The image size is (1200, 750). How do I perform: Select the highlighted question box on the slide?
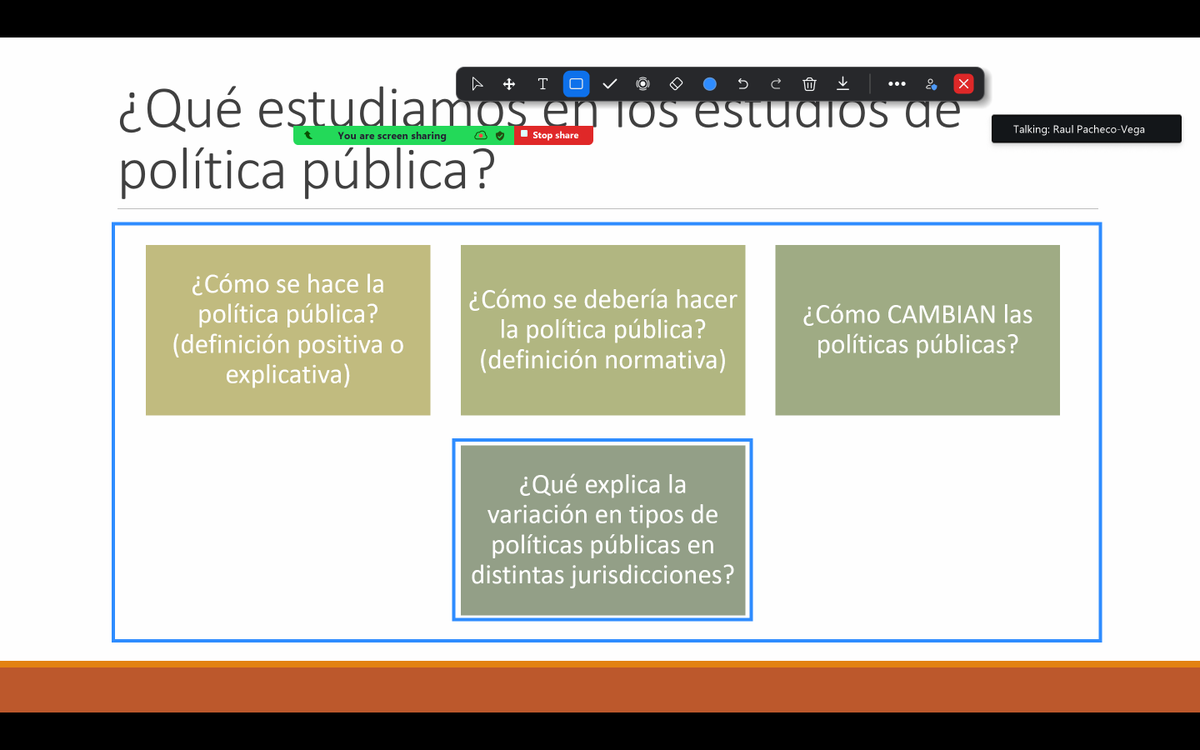coord(602,530)
